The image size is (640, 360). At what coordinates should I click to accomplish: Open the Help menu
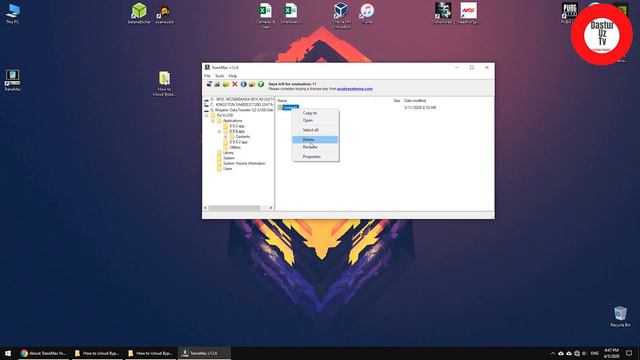point(233,76)
